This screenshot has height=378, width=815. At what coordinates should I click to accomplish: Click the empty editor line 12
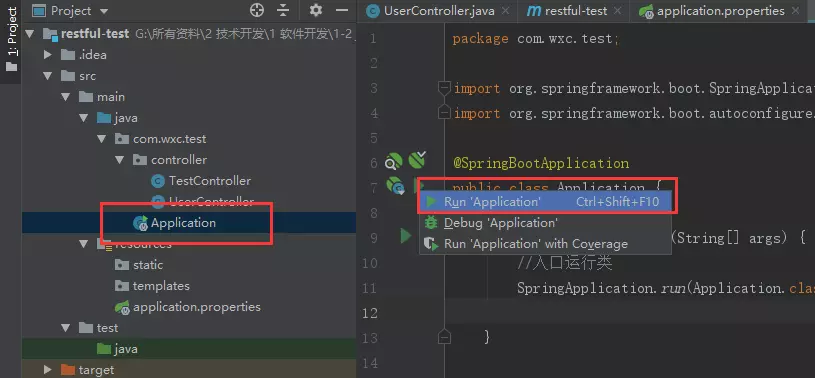pos(629,313)
